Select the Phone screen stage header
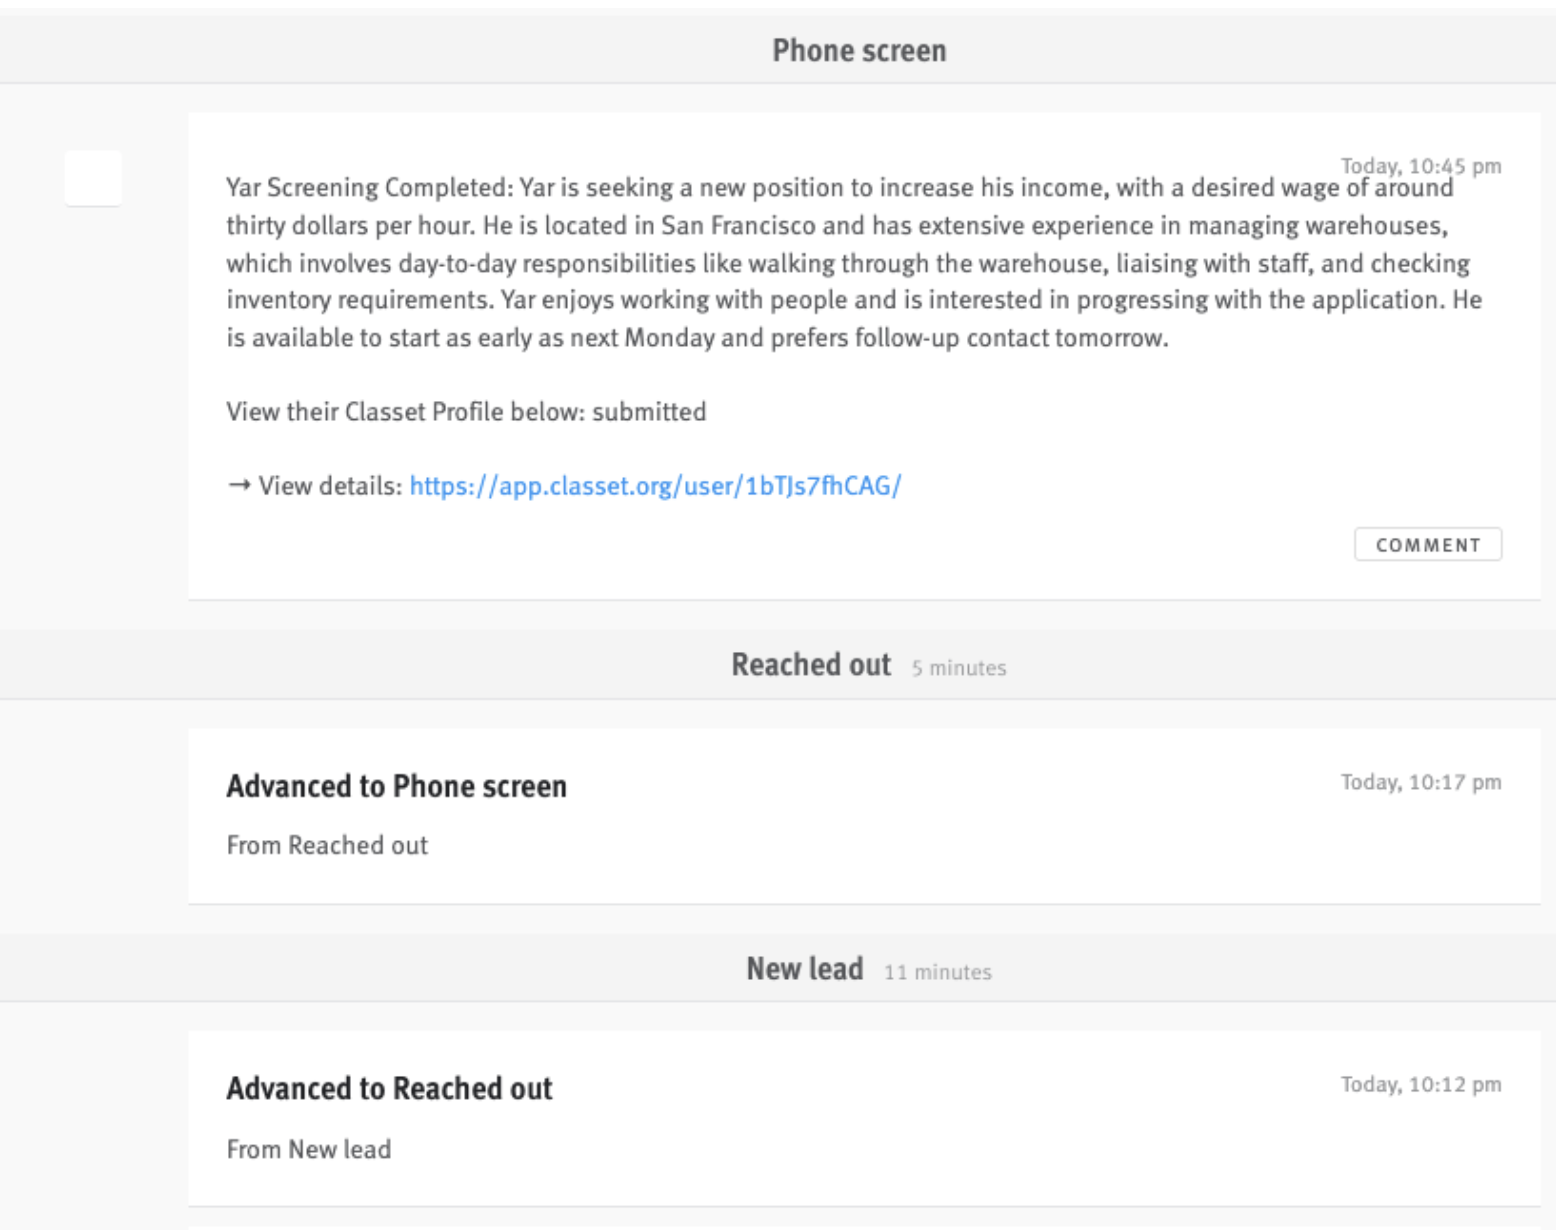Viewport: 1556px width, 1230px height. point(858,51)
